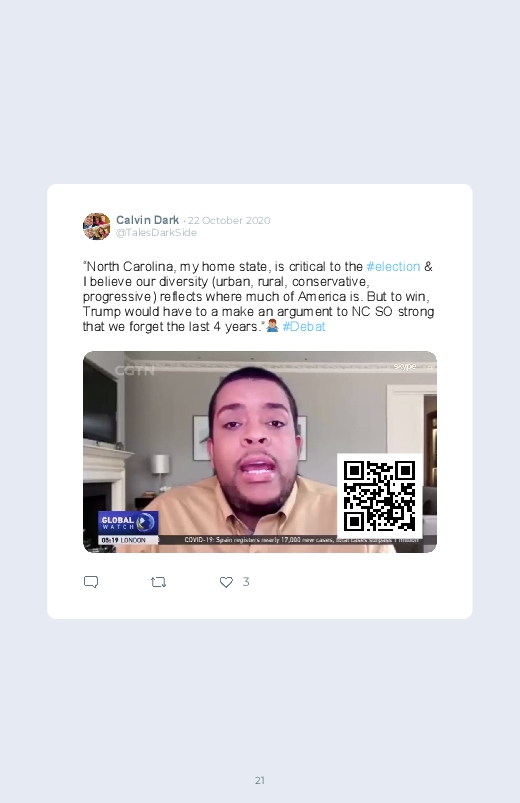
Task: Open the #Debat hashtag link
Action: [304, 326]
